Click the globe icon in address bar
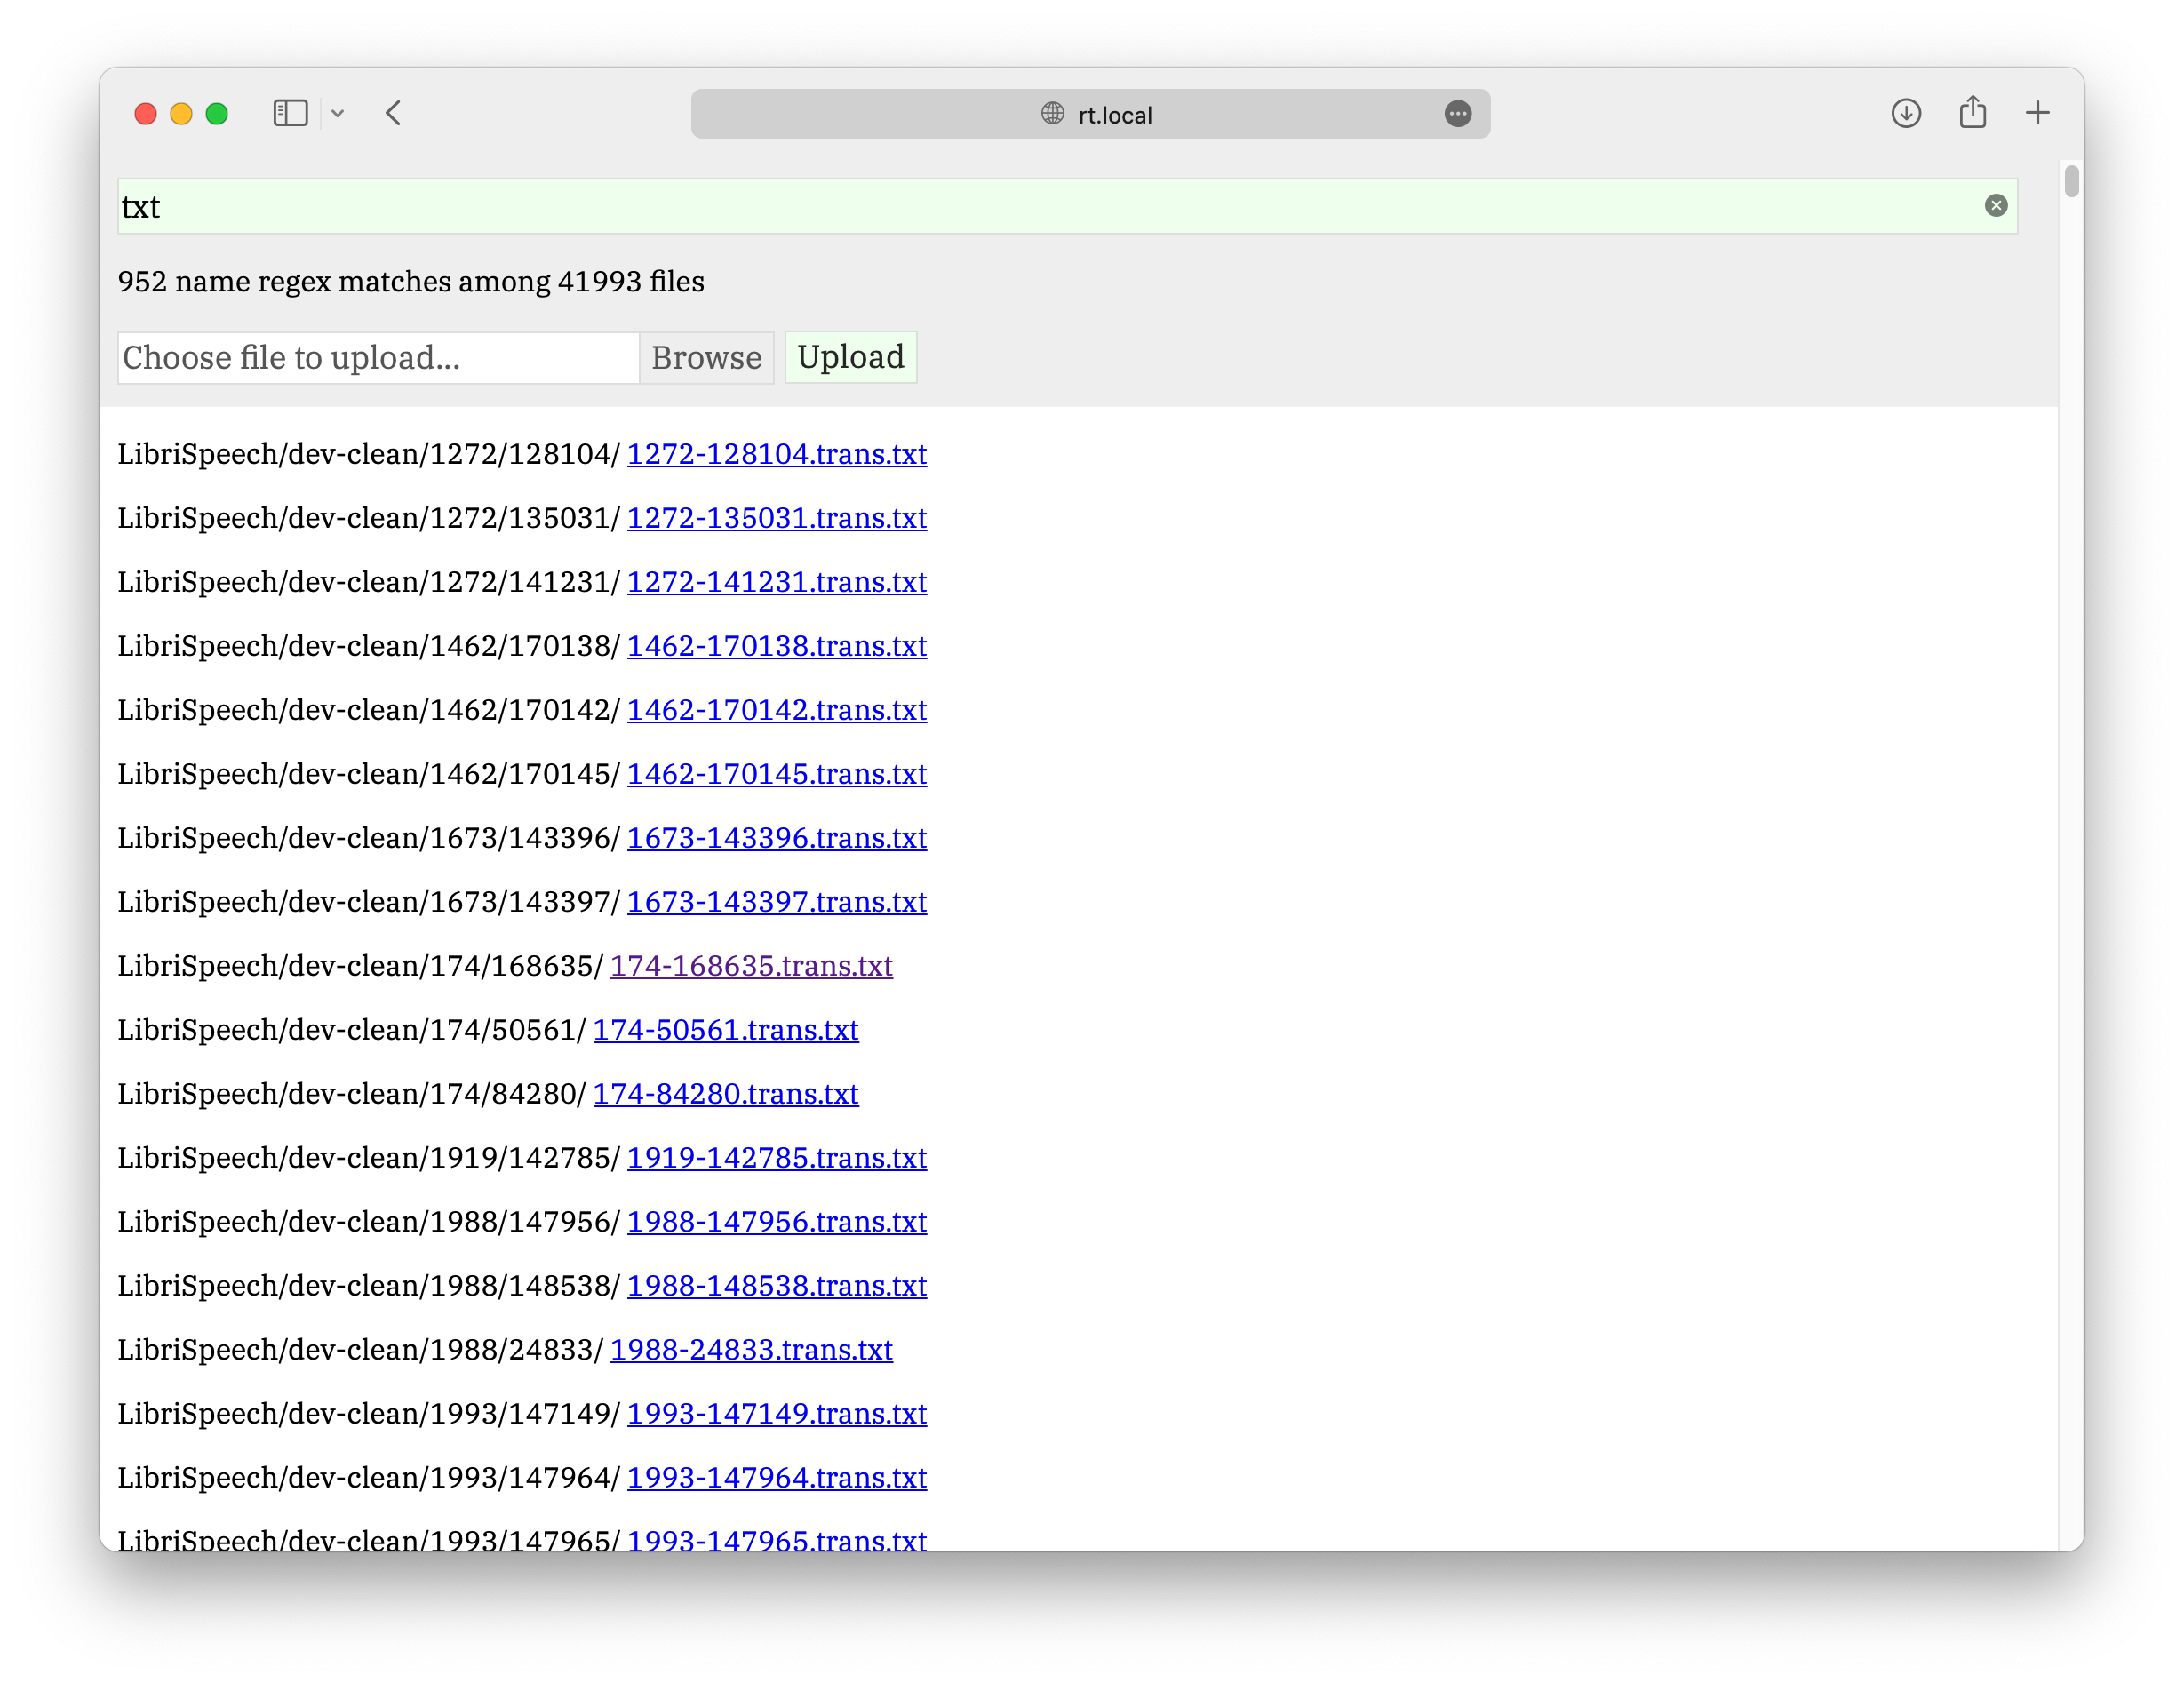The width and height of the screenshot is (2184, 1683). (1052, 114)
